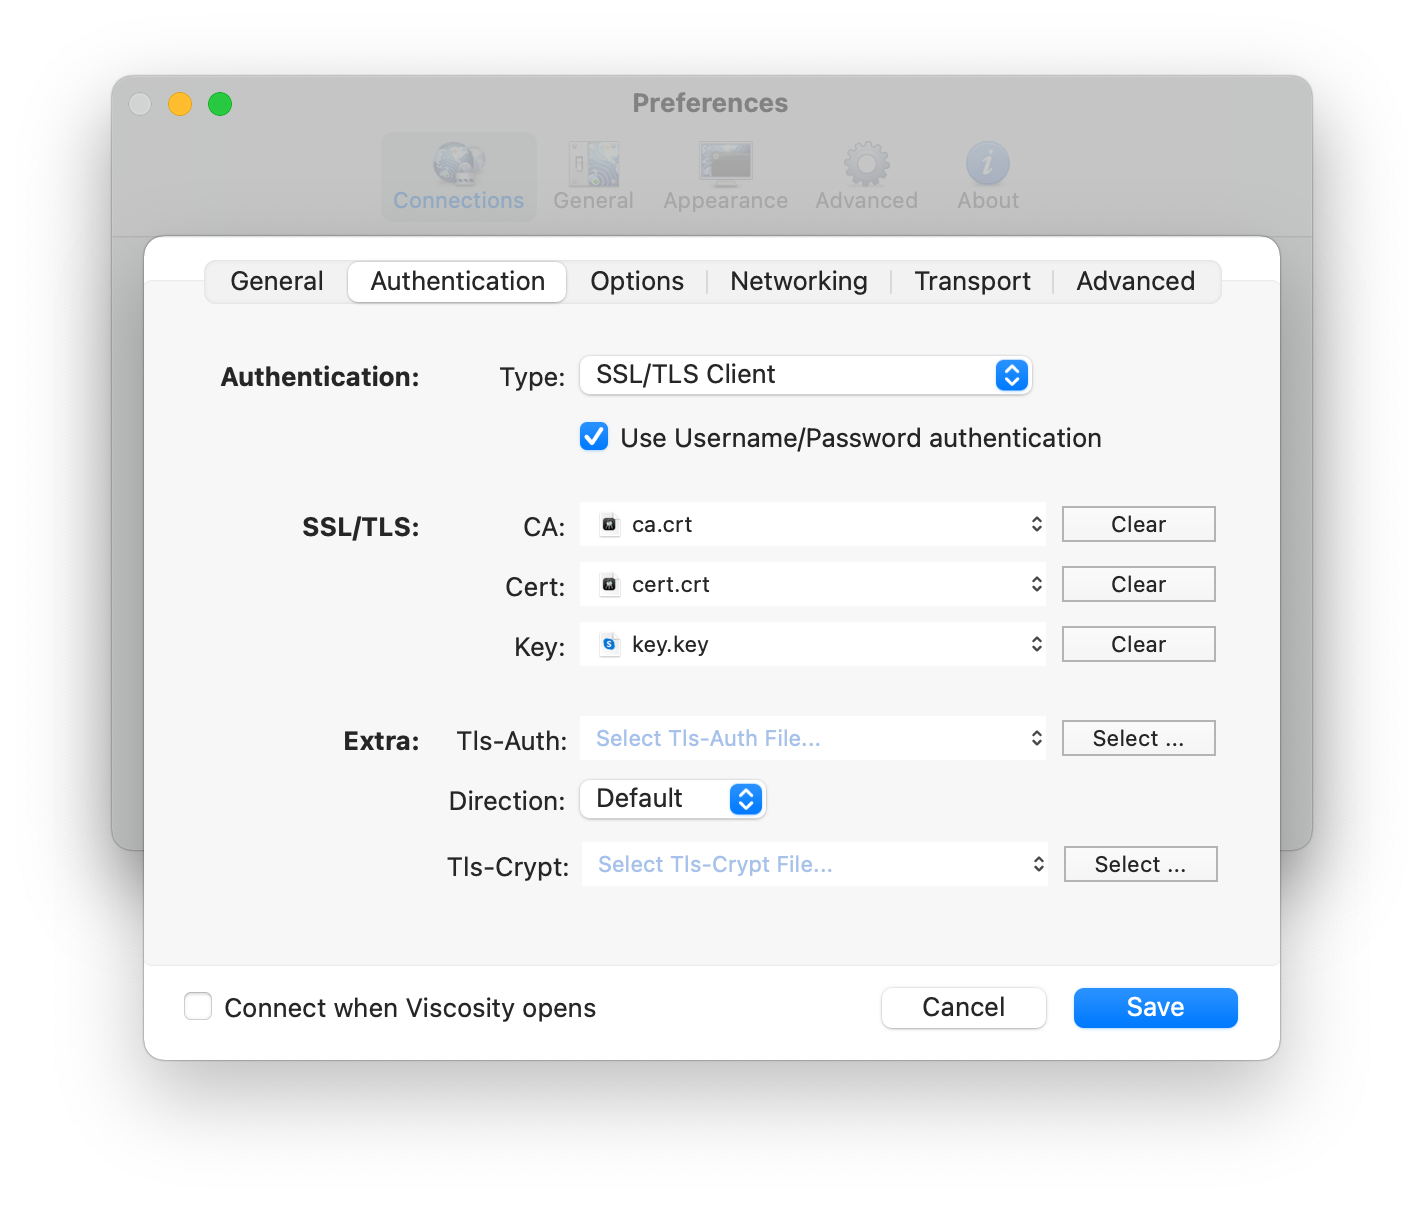Switch to the Transport tab
The image size is (1424, 1208).
click(972, 282)
